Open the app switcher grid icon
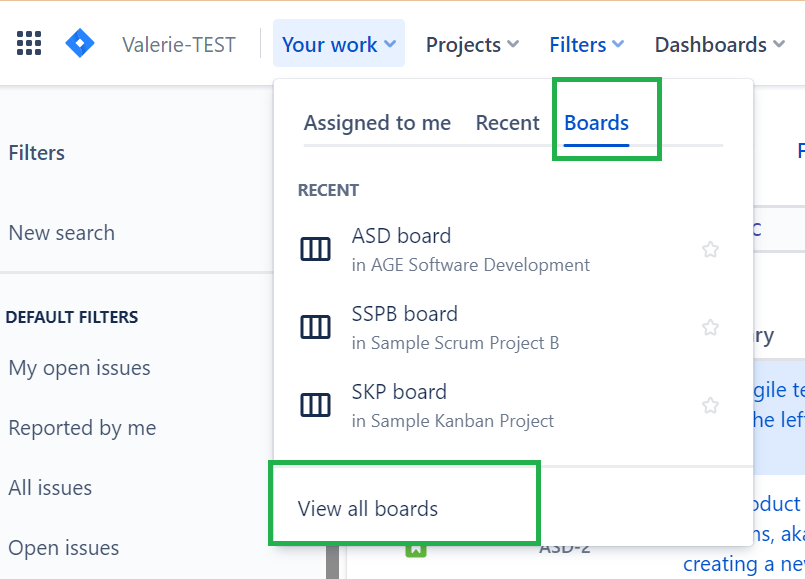Image resolution: width=805 pixels, height=579 pixels. coord(29,44)
